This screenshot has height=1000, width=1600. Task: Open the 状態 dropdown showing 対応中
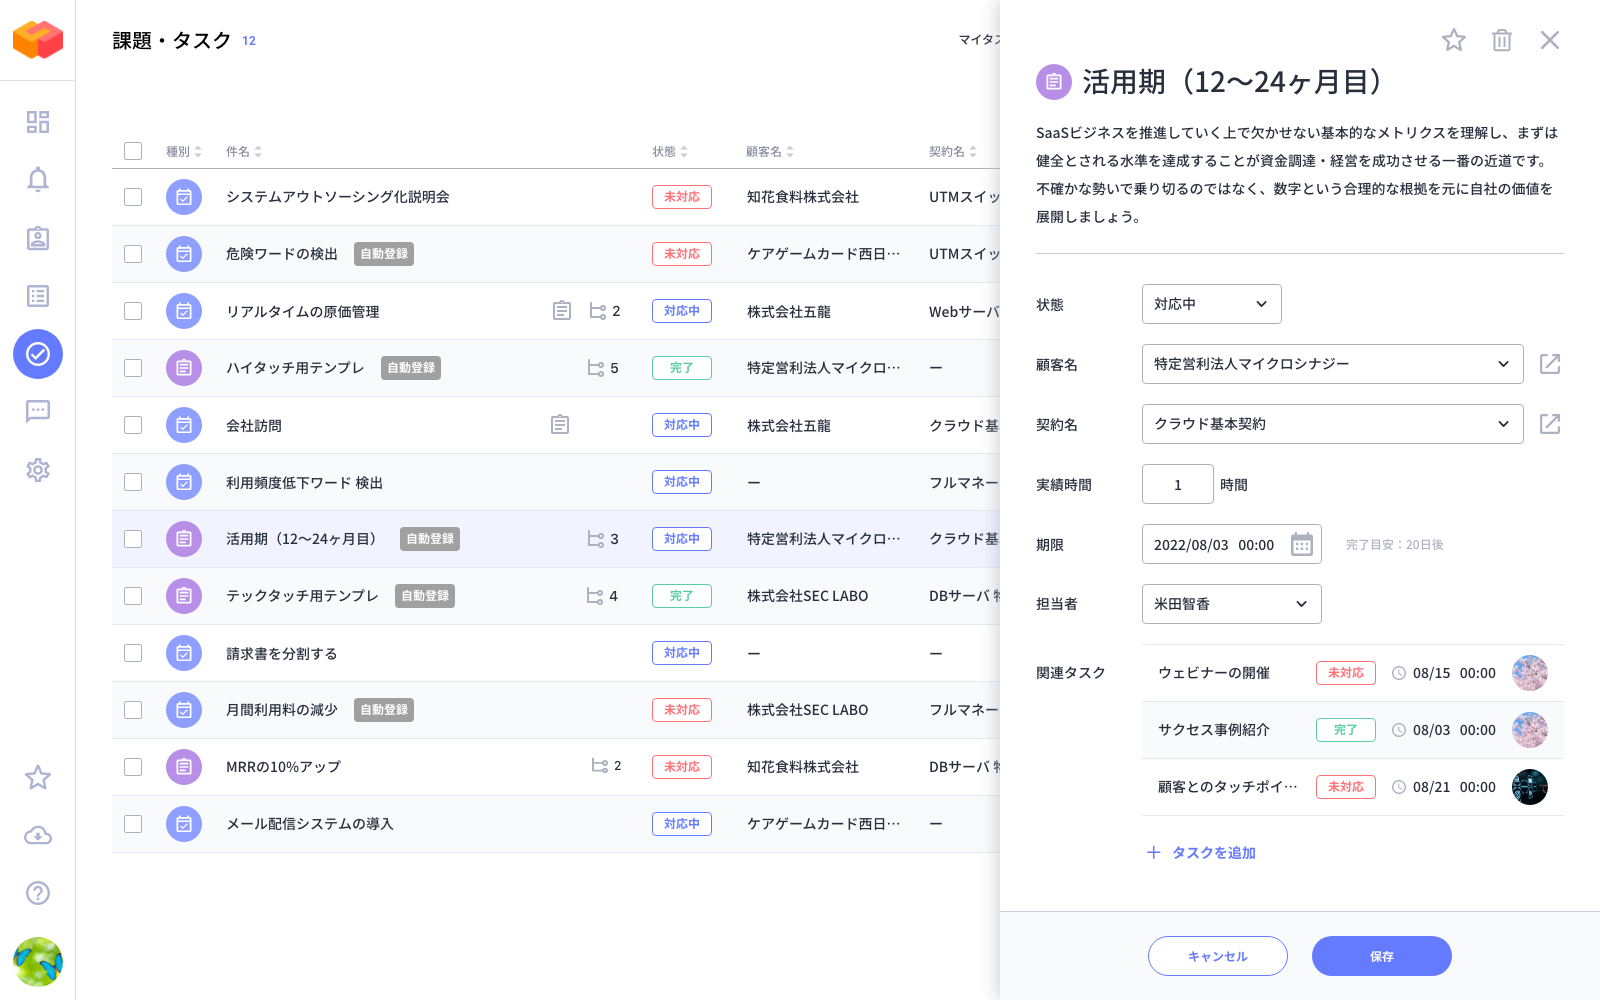point(1211,304)
